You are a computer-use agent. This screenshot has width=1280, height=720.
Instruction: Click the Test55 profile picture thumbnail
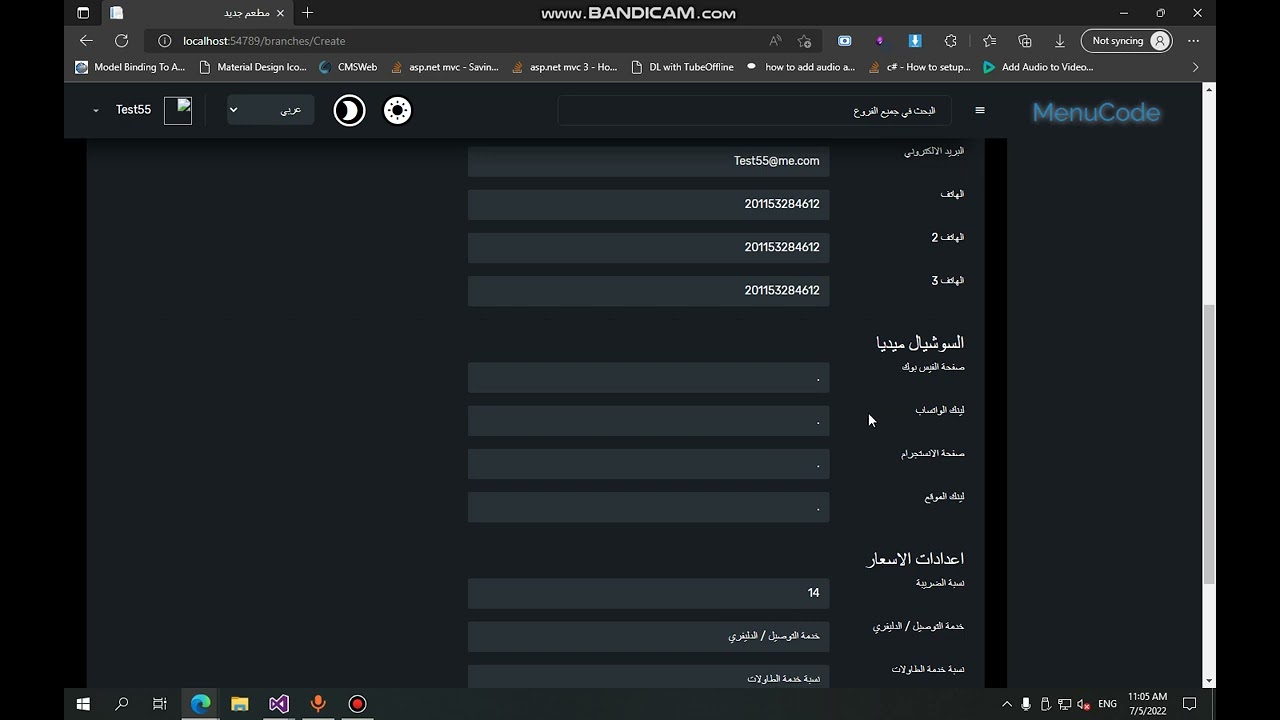tap(178, 110)
